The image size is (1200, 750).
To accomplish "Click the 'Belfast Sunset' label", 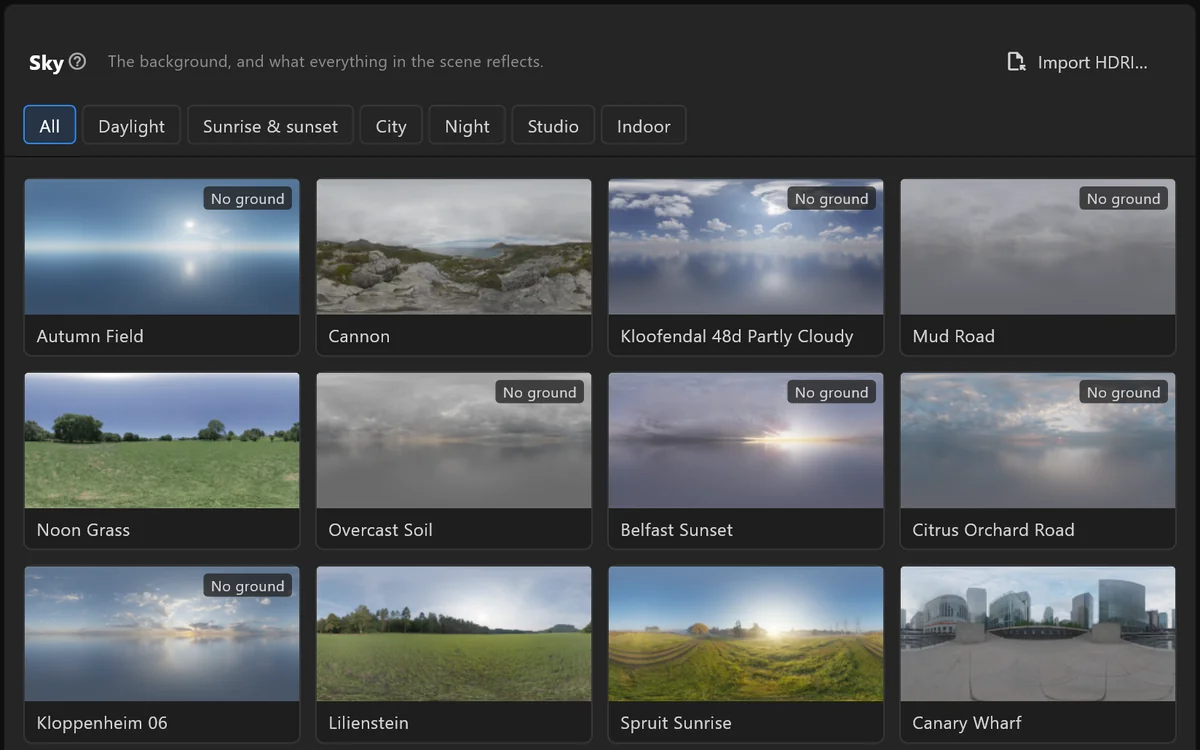I will (676, 530).
